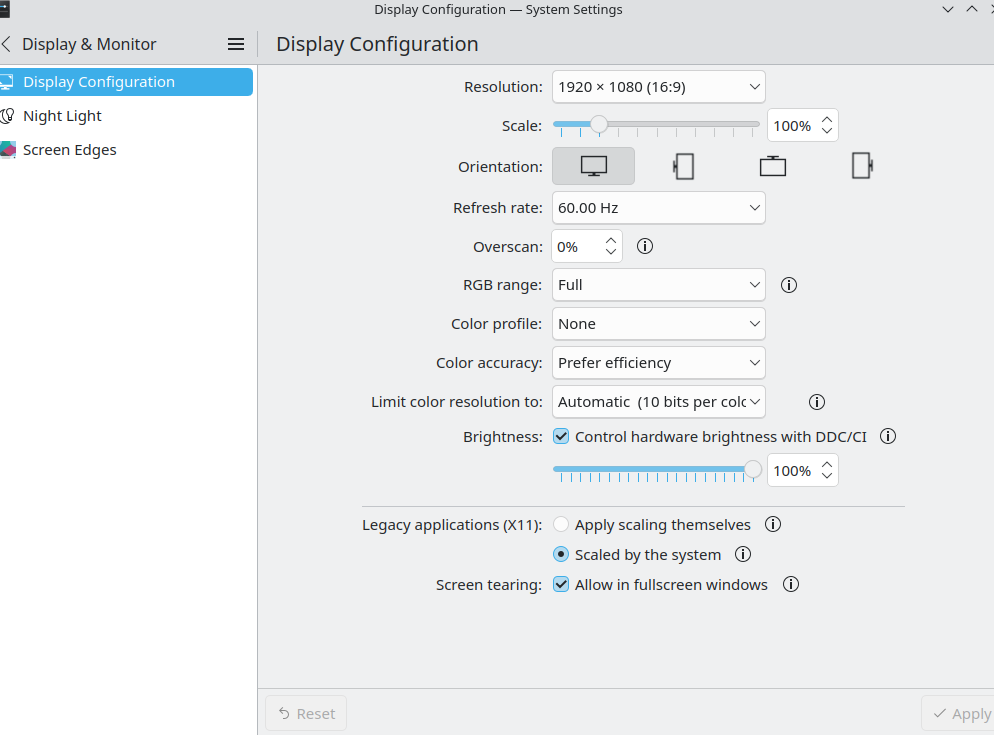Select rotated-left portrait orientation

(x=683, y=166)
